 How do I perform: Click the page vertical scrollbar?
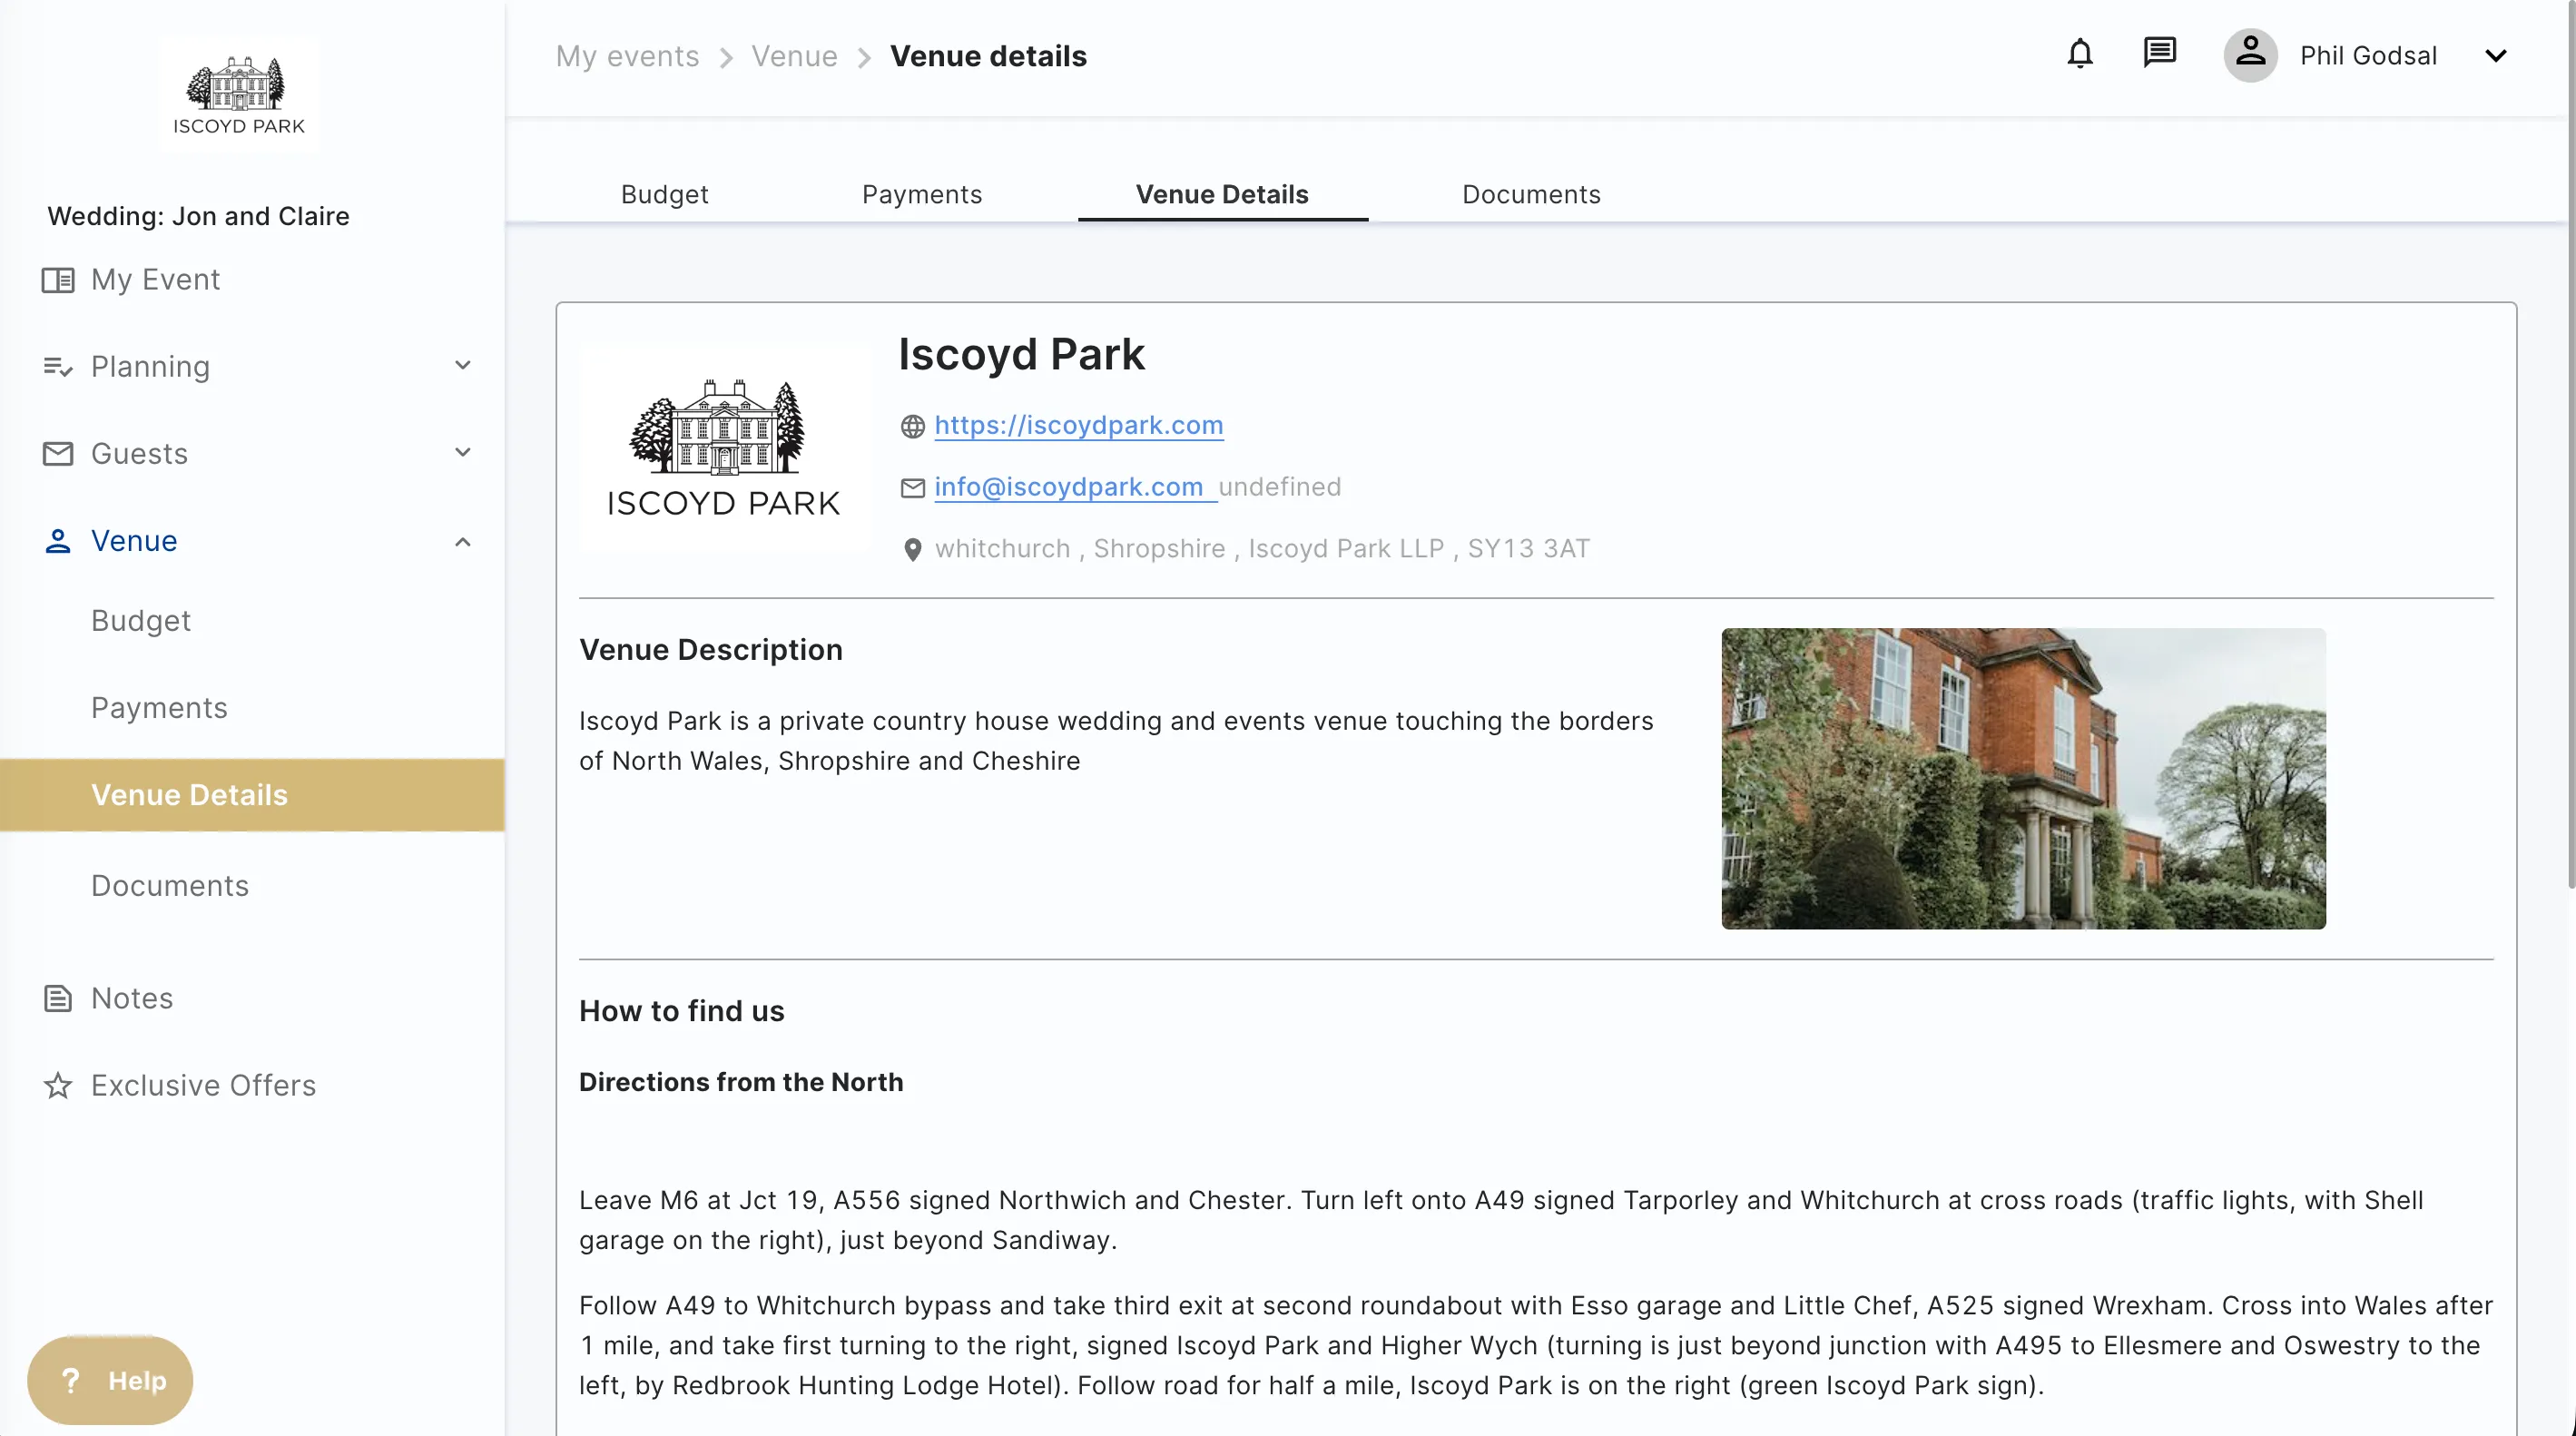point(2570,445)
